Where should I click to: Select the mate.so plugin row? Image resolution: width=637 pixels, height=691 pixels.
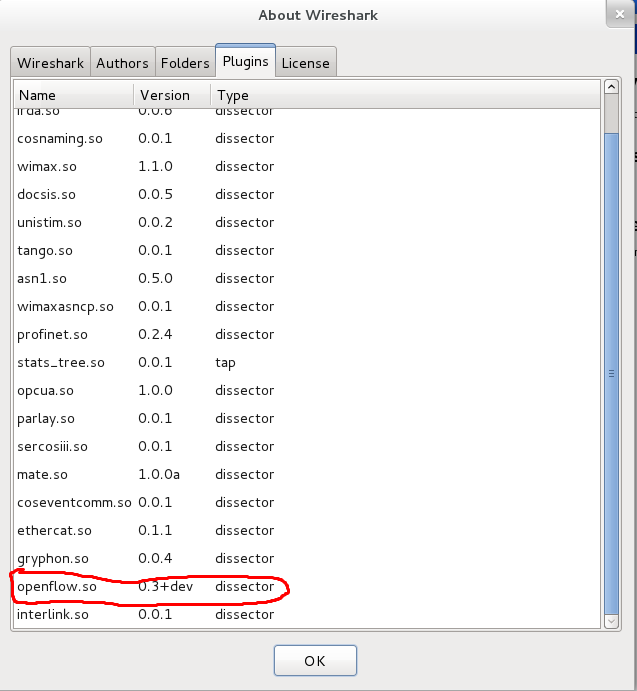tap(307, 474)
